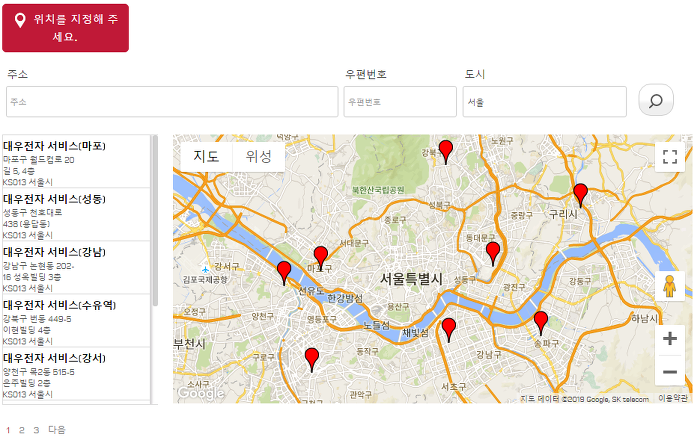Switch map to 위성 satellite view
The image size is (700, 443).
pos(258,156)
